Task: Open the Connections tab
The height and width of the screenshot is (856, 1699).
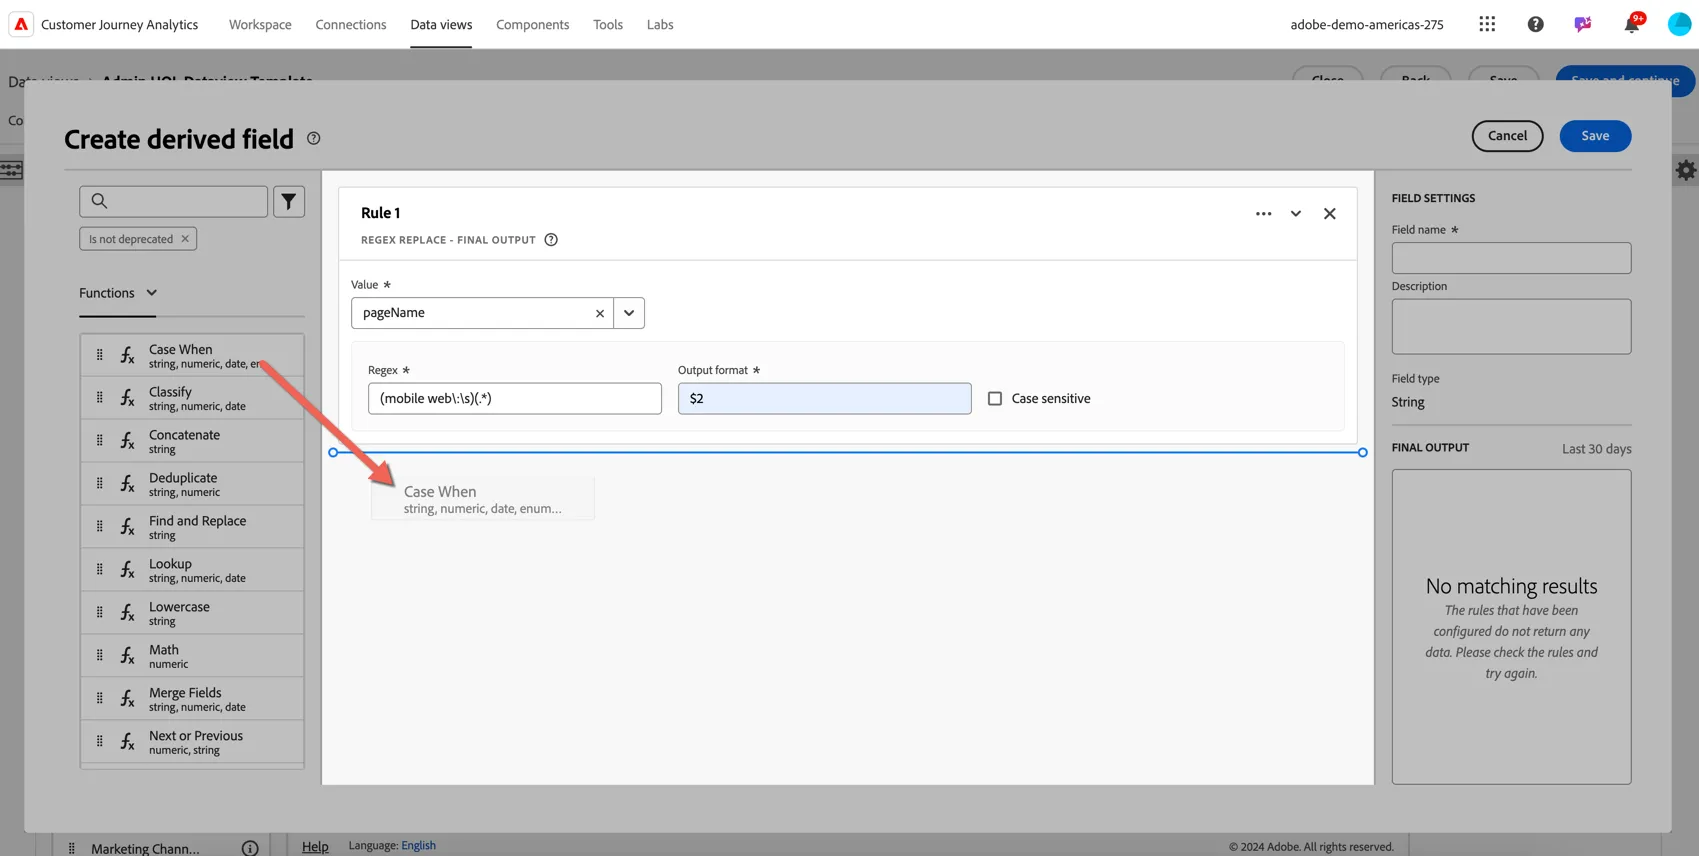Action: coord(351,24)
